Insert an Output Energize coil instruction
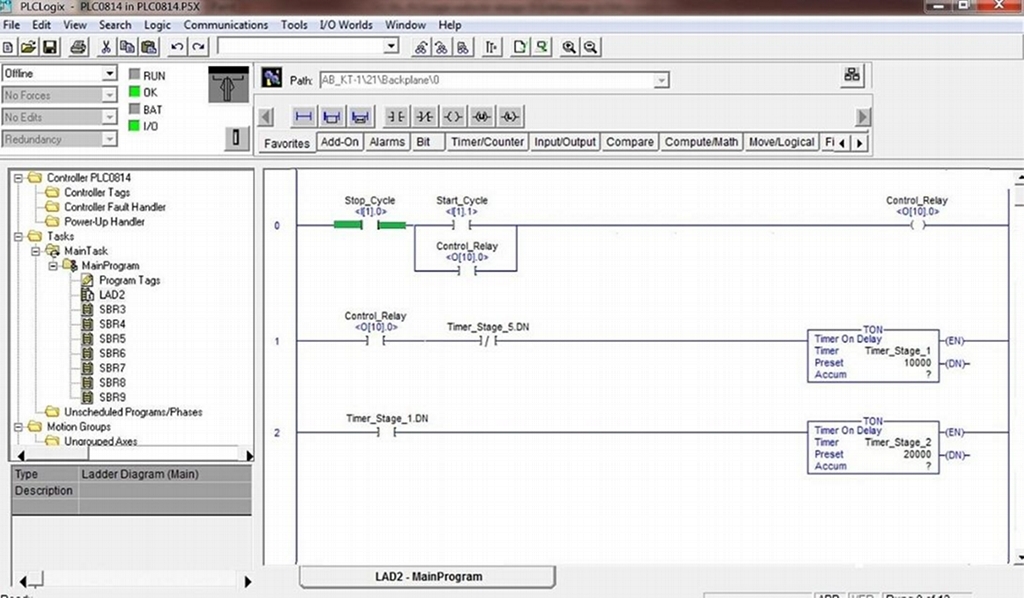1024x598 pixels. (x=454, y=117)
